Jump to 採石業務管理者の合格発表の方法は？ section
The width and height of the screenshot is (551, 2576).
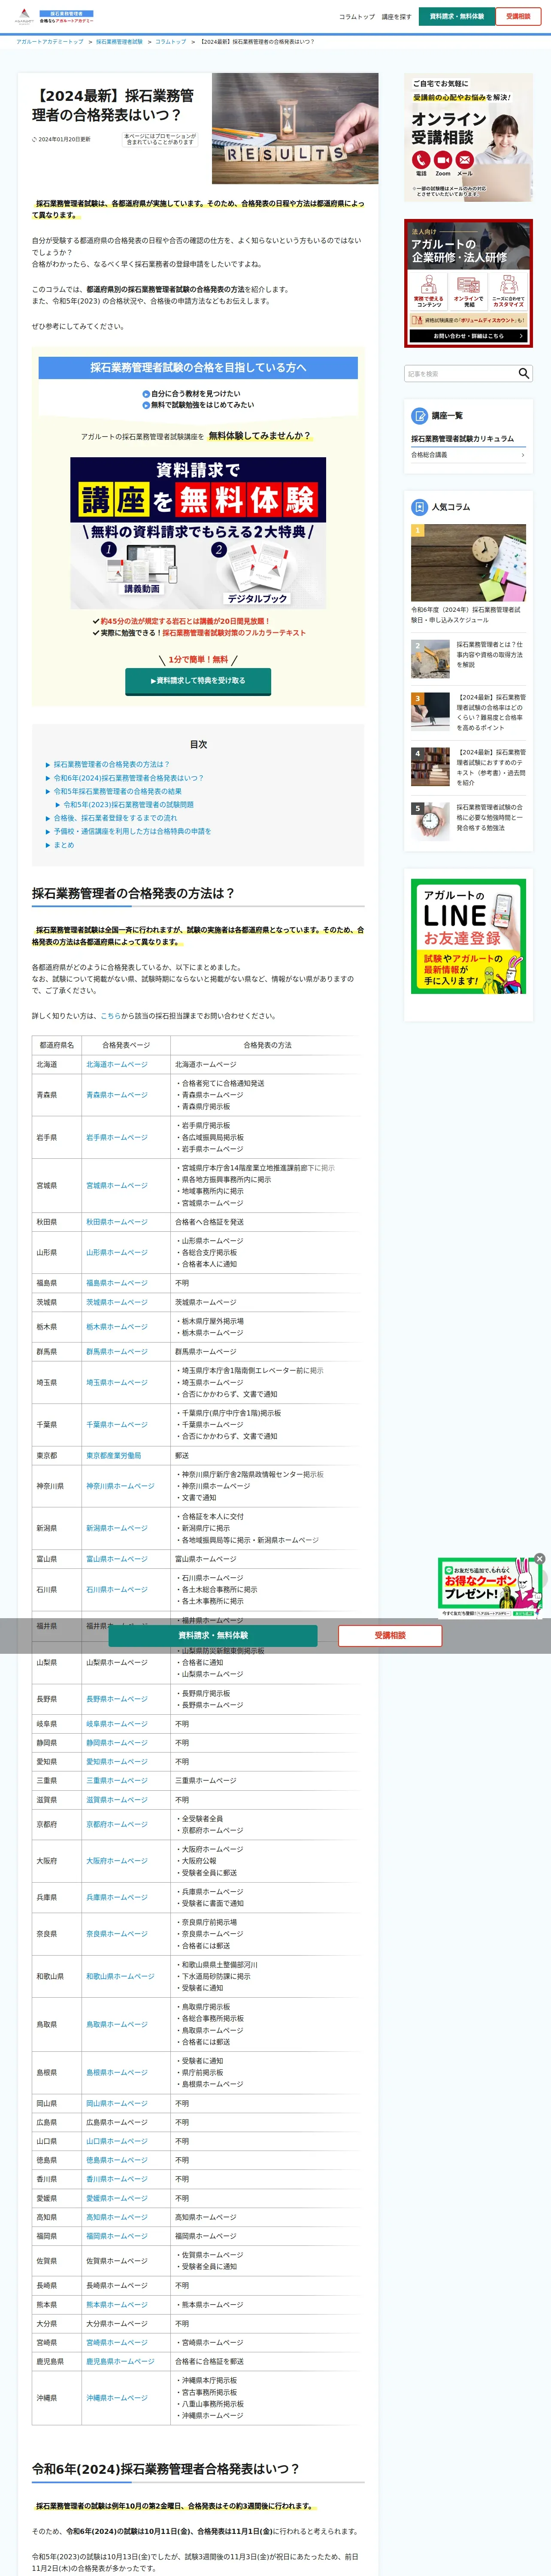pos(111,764)
